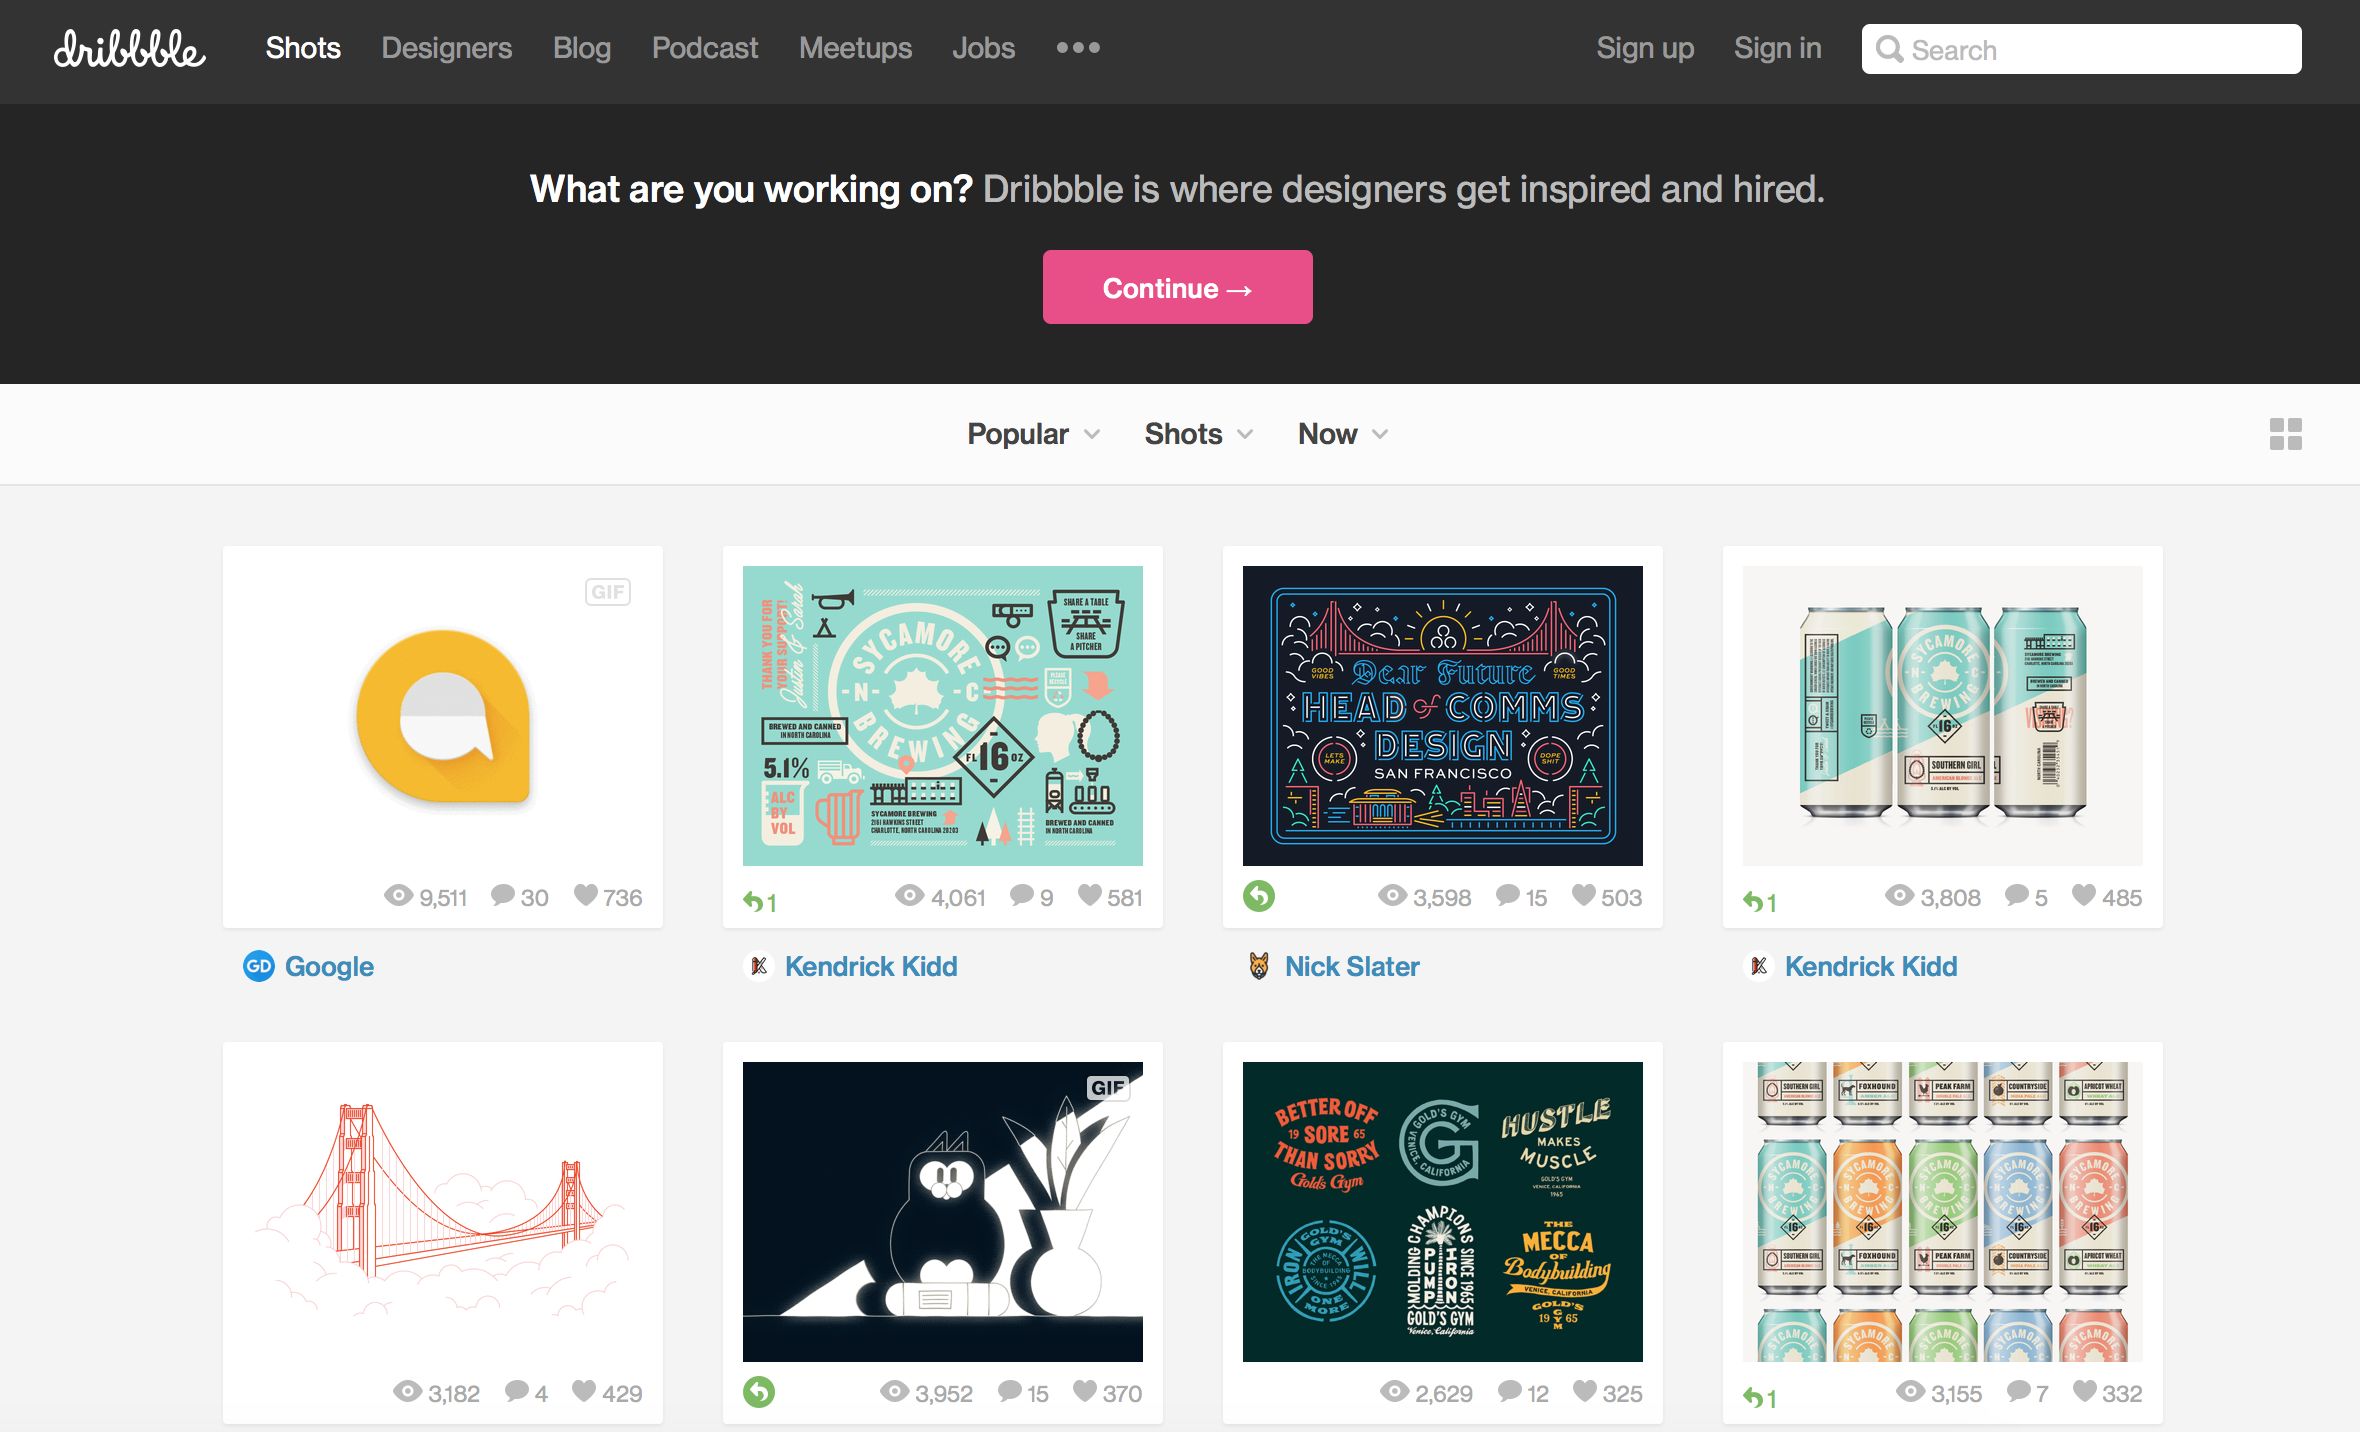
Task: Open the Google profile link
Action: [x=329, y=966]
